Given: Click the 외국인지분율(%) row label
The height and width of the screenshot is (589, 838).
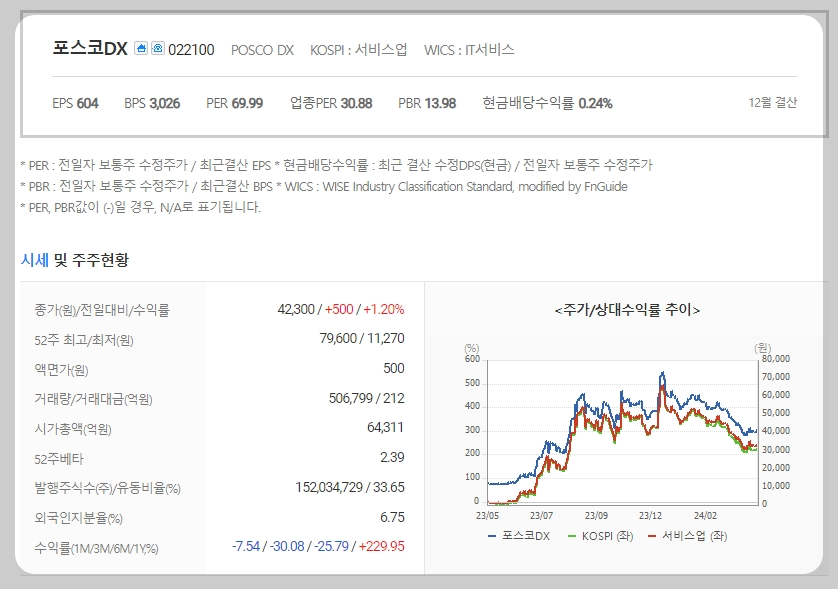Looking at the screenshot, I should coord(79,518).
